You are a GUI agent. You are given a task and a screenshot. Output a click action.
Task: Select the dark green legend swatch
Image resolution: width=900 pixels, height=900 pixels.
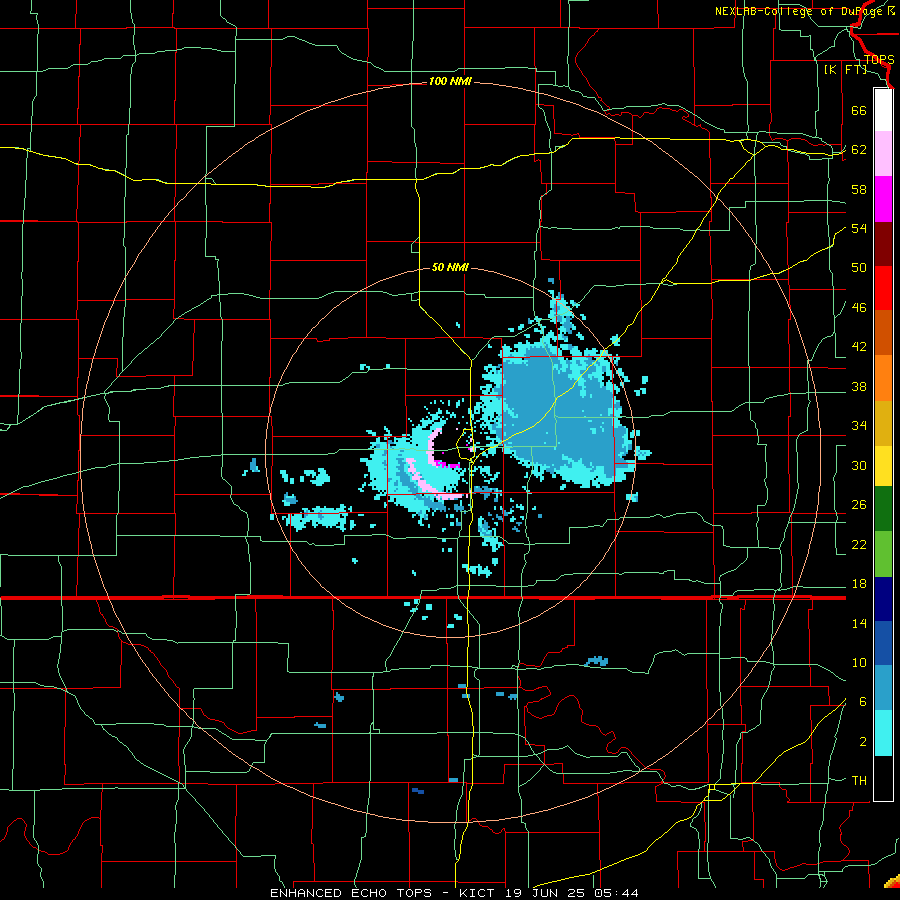pyautogui.click(x=883, y=509)
